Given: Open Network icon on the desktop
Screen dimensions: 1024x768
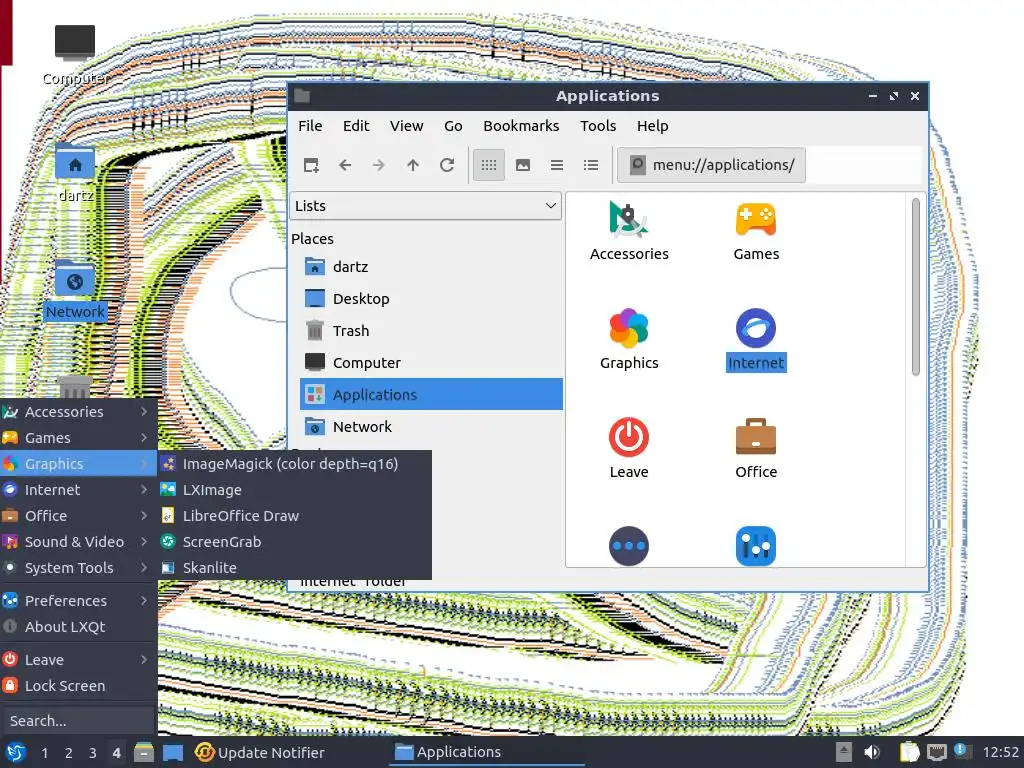Looking at the screenshot, I should [75, 289].
